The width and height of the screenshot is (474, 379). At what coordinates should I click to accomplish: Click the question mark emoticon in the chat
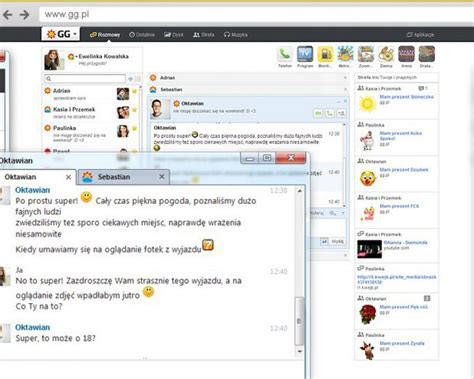click(x=208, y=245)
